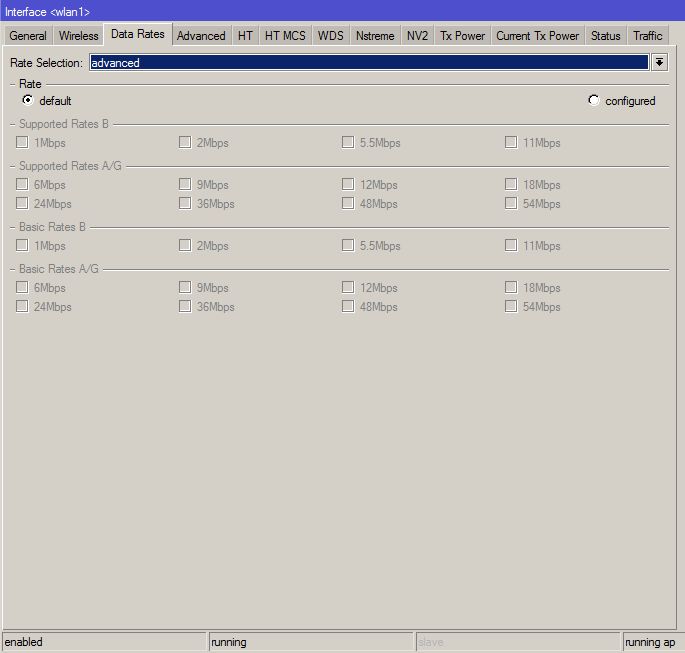Tick 48Mbps under Basic Rates A/G
The height and width of the screenshot is (653, 685).
coord(348,307)
